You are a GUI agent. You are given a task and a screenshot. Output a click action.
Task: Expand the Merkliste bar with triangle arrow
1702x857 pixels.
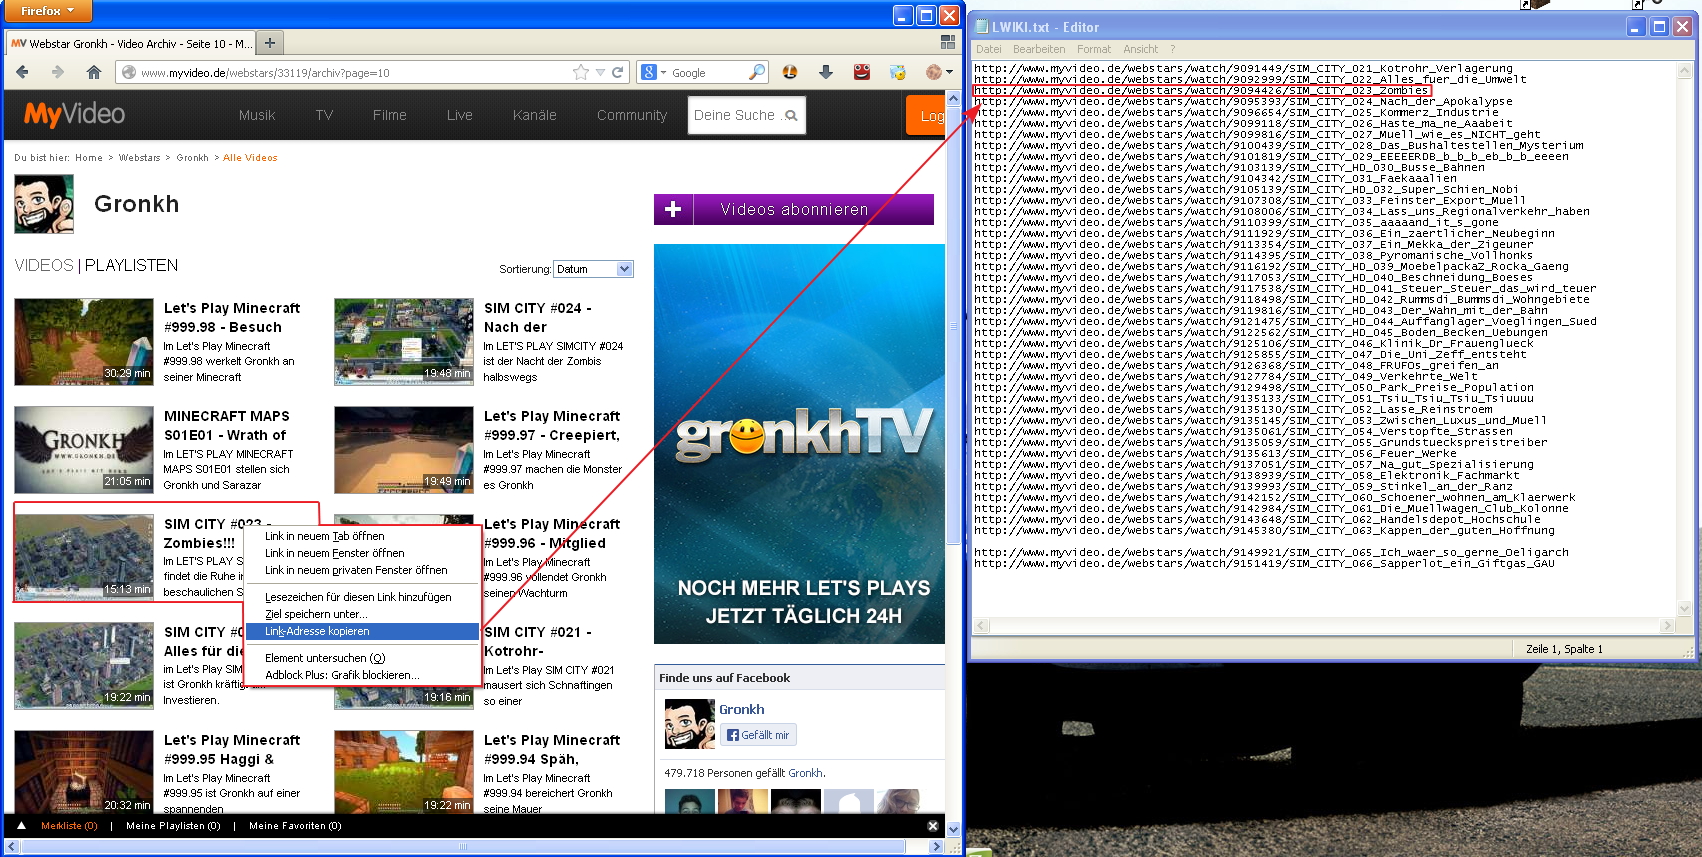(x=21, y=826)
